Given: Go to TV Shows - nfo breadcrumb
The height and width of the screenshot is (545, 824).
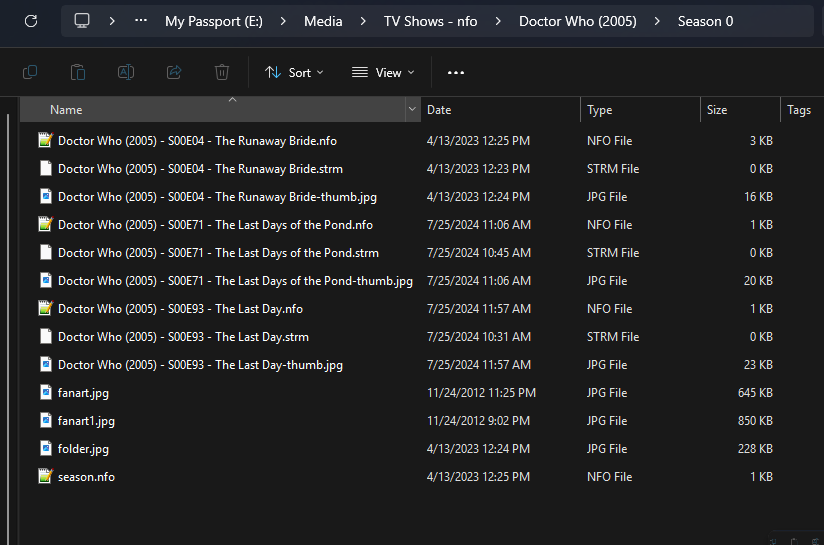Looking at the screenshot, I should pos(430,21).
